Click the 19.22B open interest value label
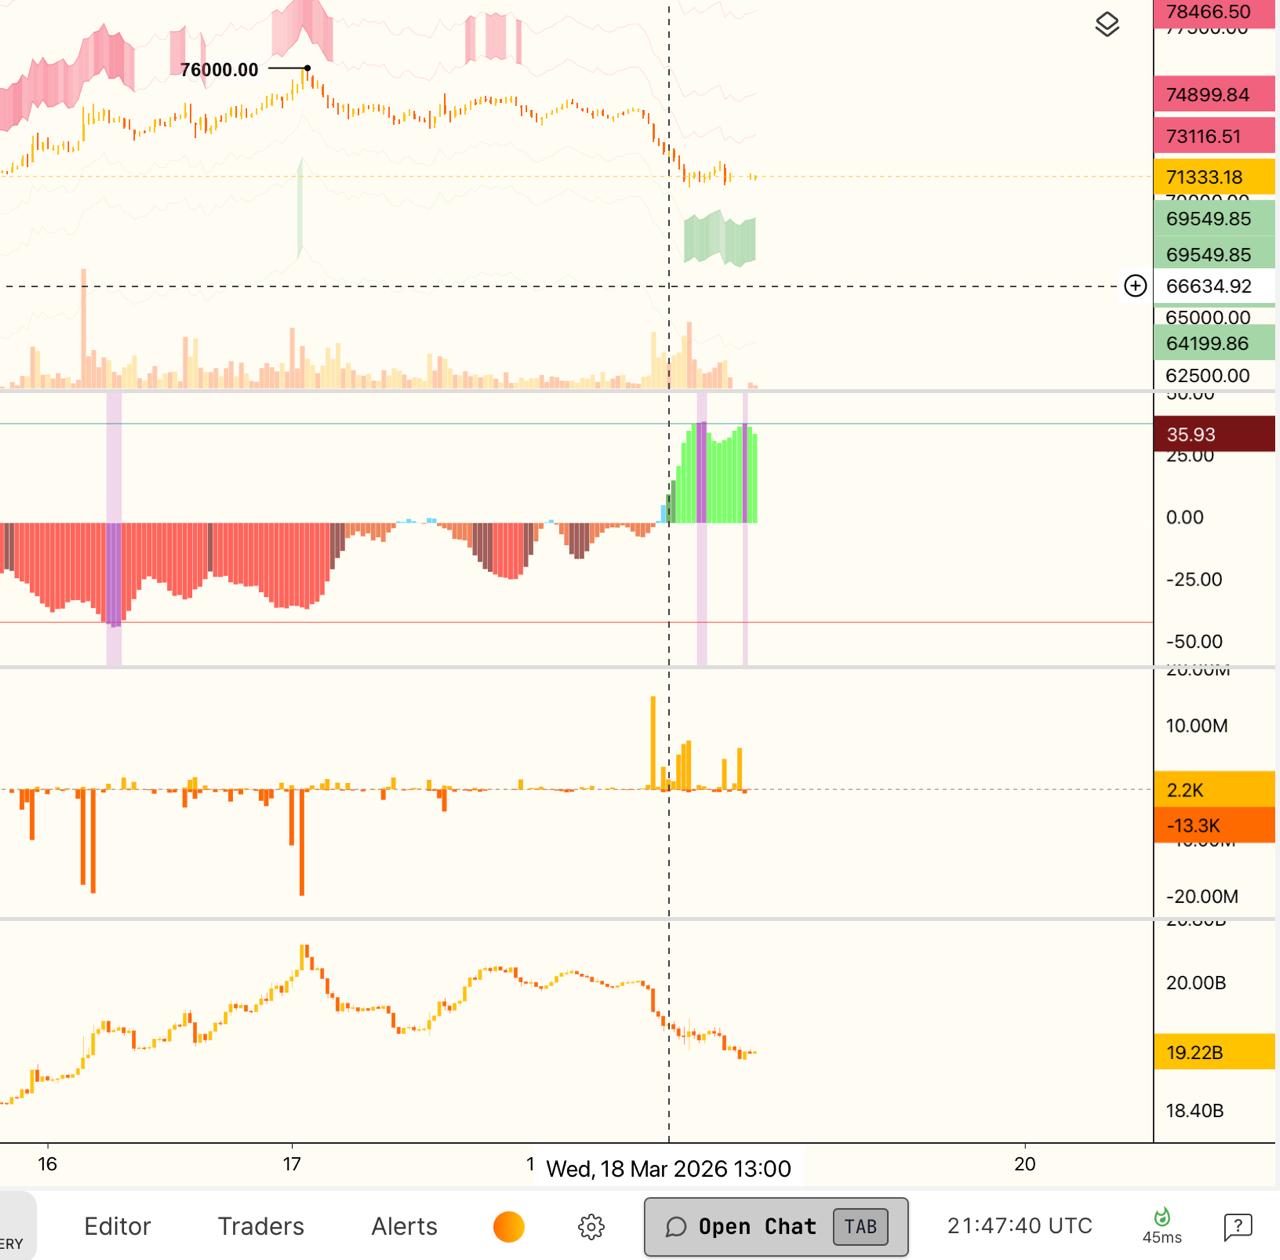This screenshot has width=1280, height=1260. point(1214,1052)
